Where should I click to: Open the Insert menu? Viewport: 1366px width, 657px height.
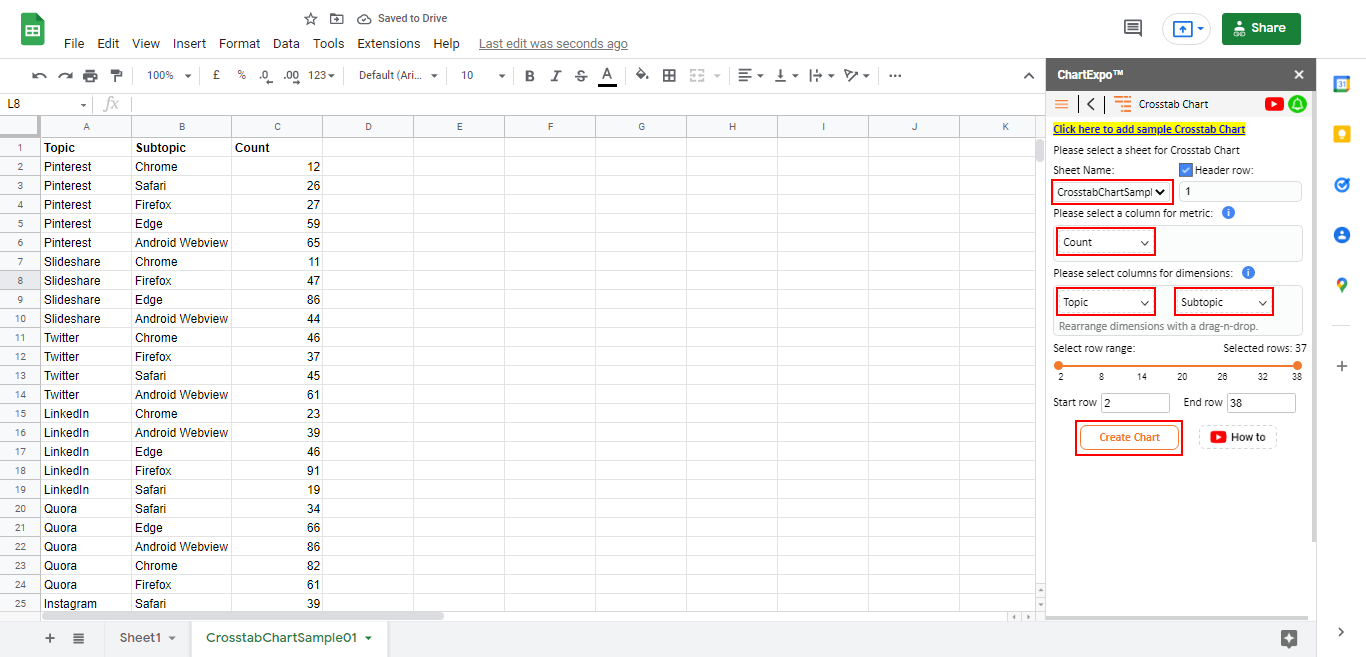pos(189,44)
